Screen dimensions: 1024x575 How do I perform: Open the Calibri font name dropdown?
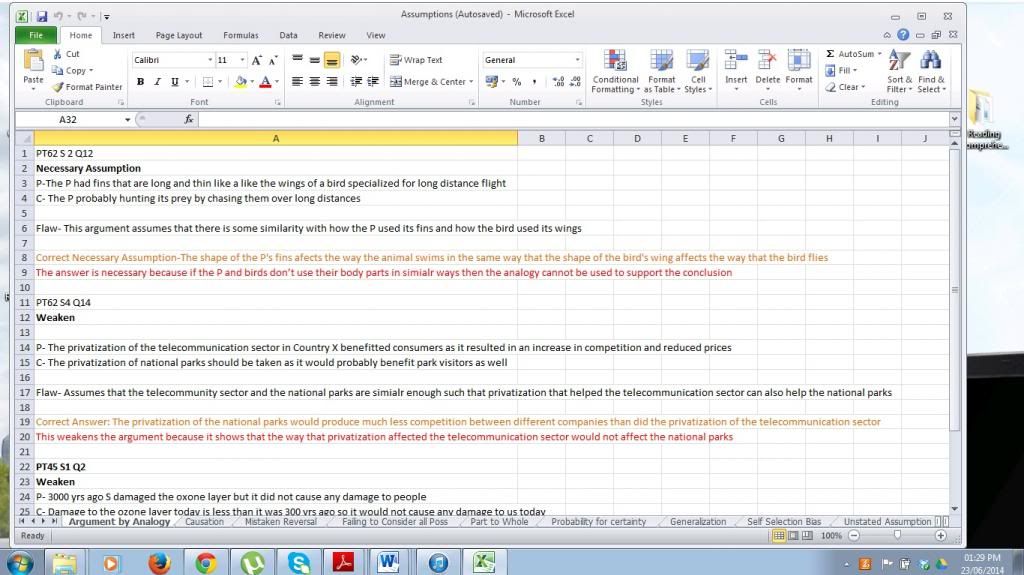point(210,60)
